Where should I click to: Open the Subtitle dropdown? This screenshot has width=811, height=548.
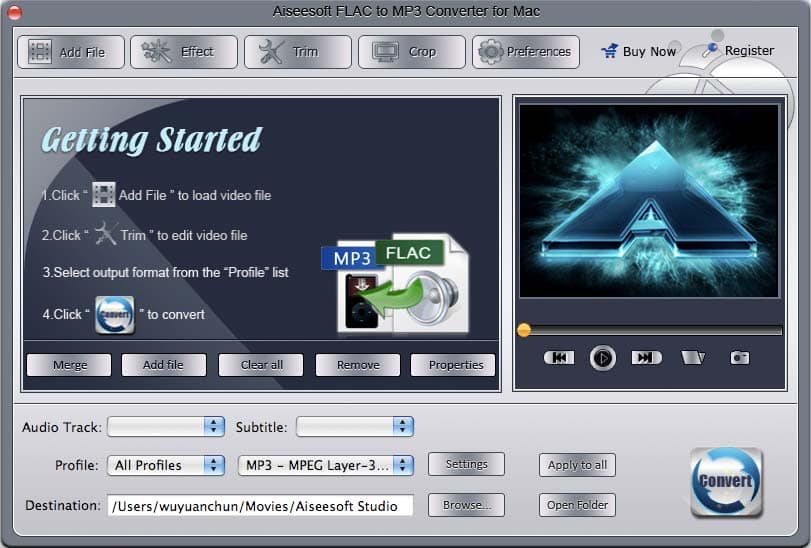click(355, 427)
